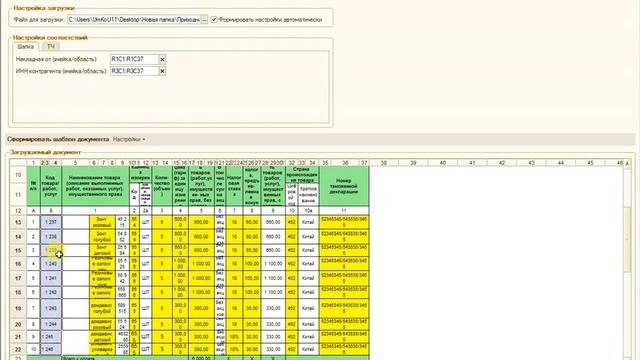The width and height of the screenshot is (640, 360).
Task: Click the scroll up arrow of table
Action: point(627,163)
